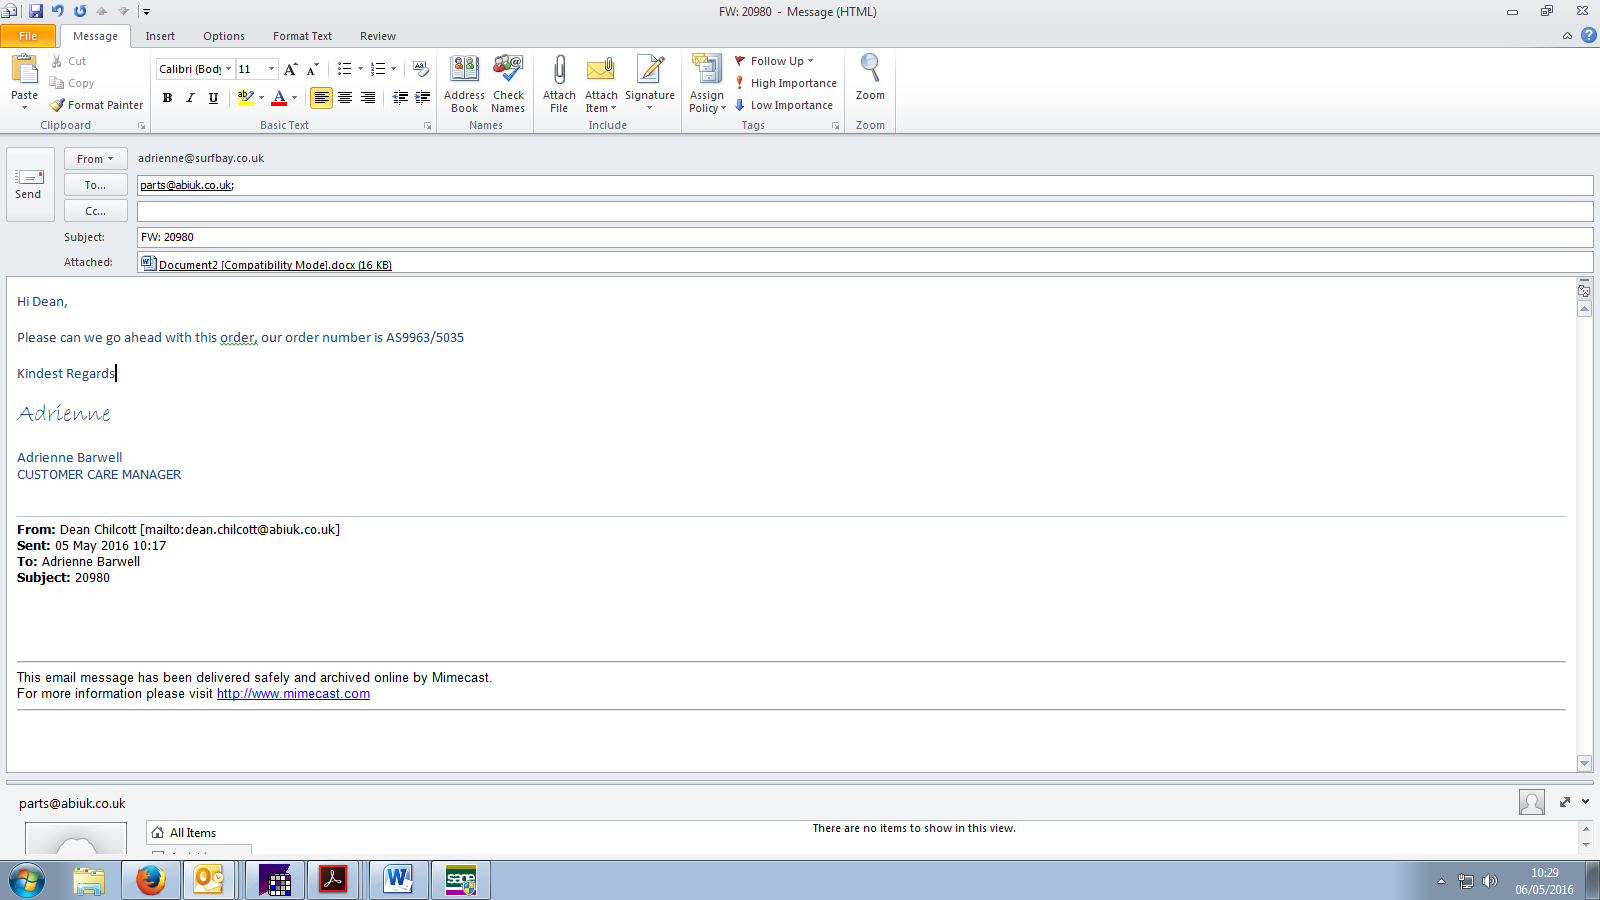Click the Send button
Screen dimensions: 1600x900
point(29,184)
